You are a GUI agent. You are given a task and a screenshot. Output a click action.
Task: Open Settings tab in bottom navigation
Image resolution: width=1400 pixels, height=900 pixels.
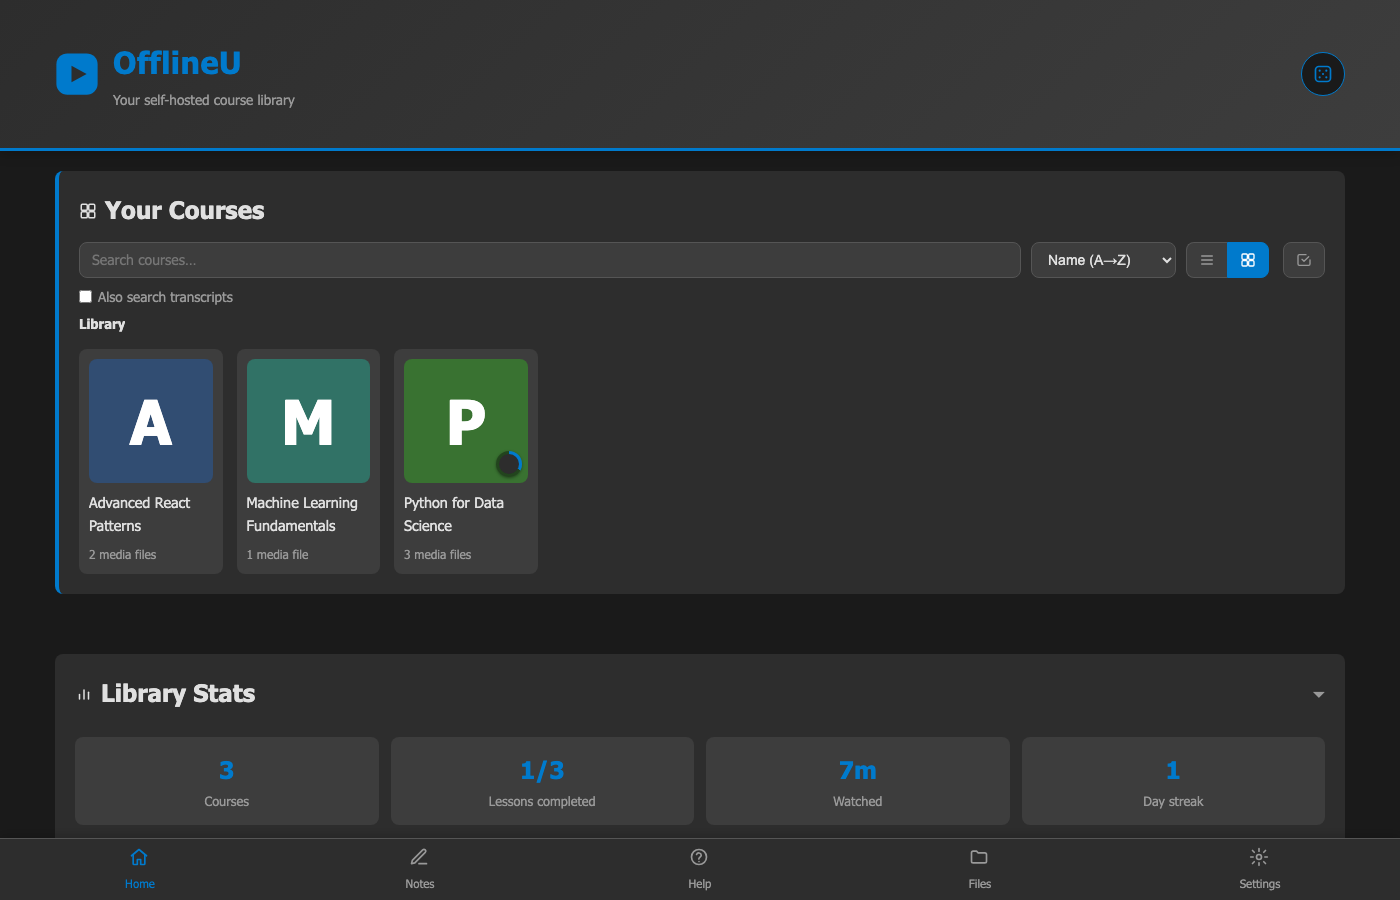[1259, 869]
